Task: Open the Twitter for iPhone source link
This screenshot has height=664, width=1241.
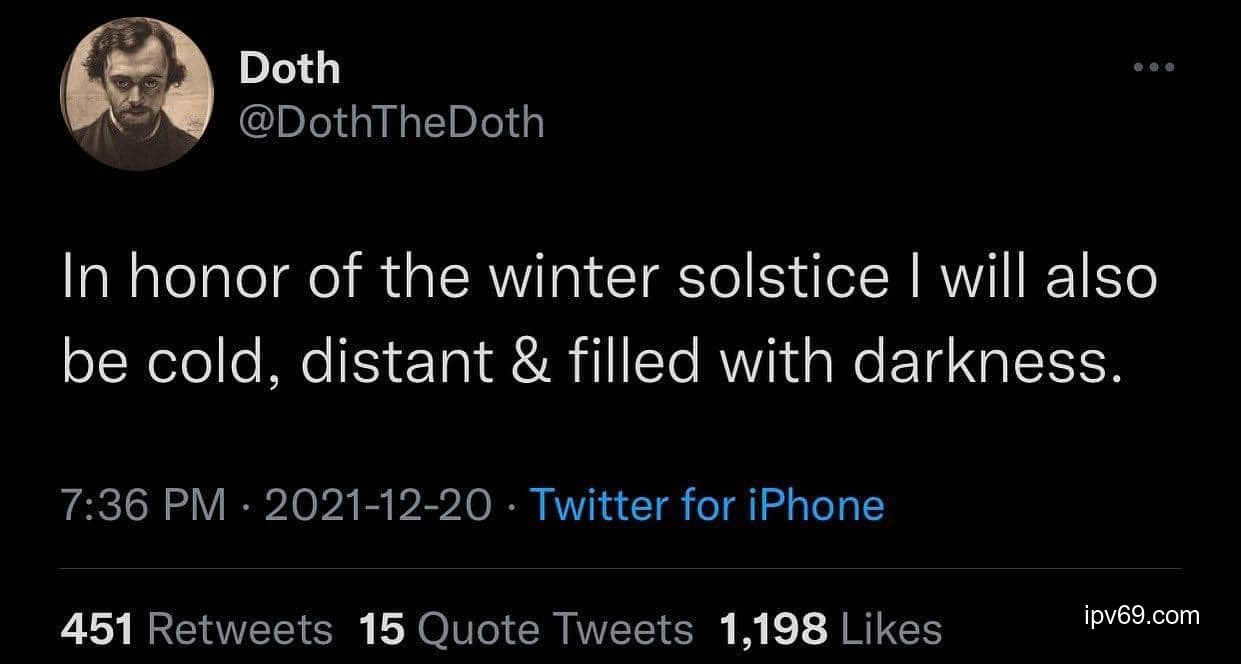Action: (706, 505)
